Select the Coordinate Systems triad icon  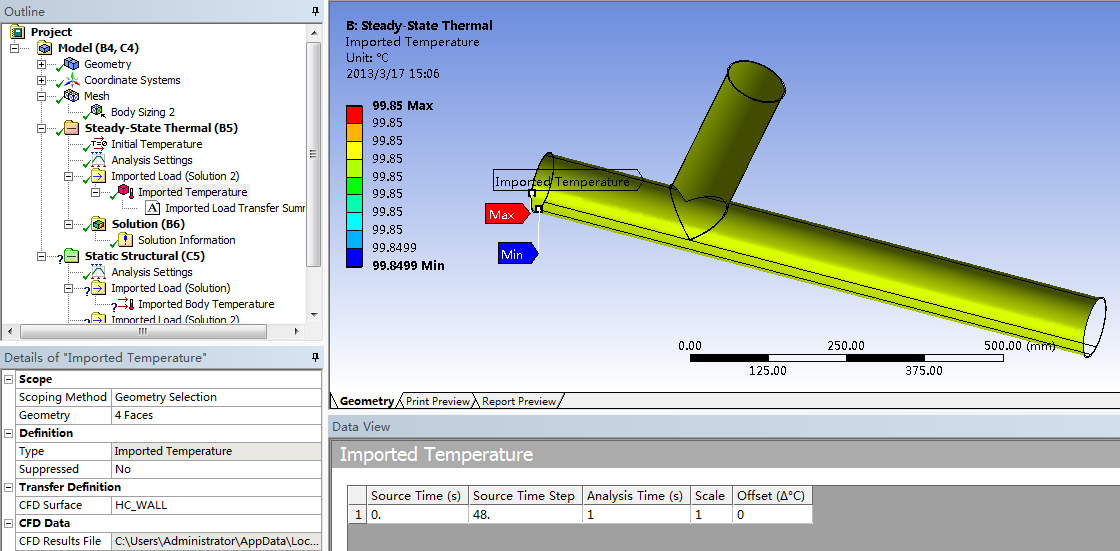pos(71,80)
